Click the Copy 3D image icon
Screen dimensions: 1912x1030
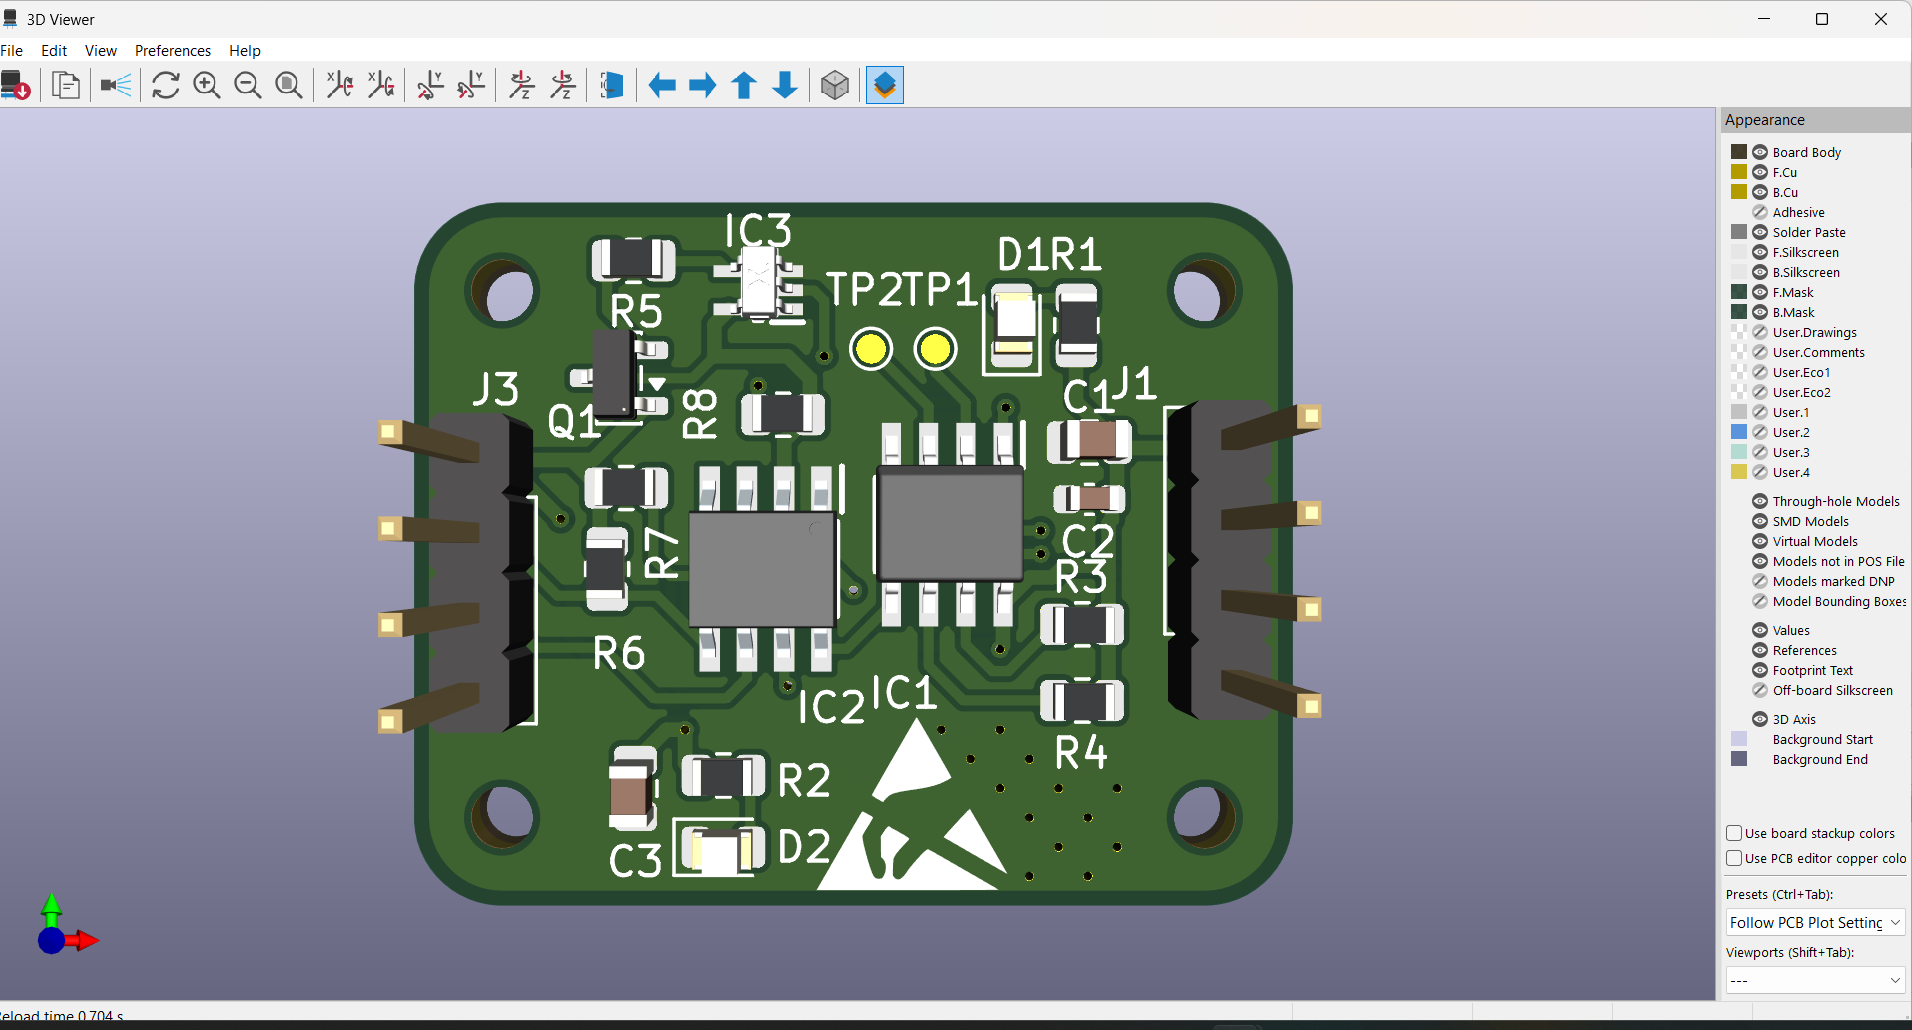66,85
